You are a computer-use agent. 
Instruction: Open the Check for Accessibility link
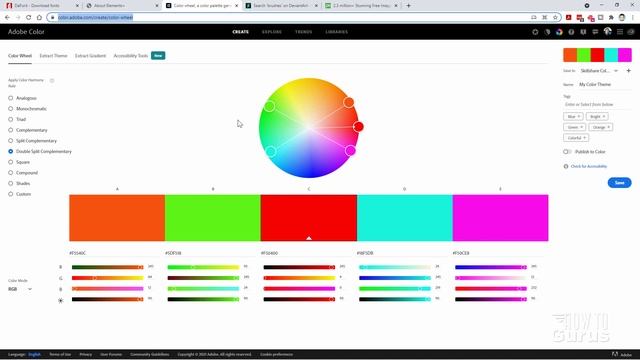[x=589, y=166]
